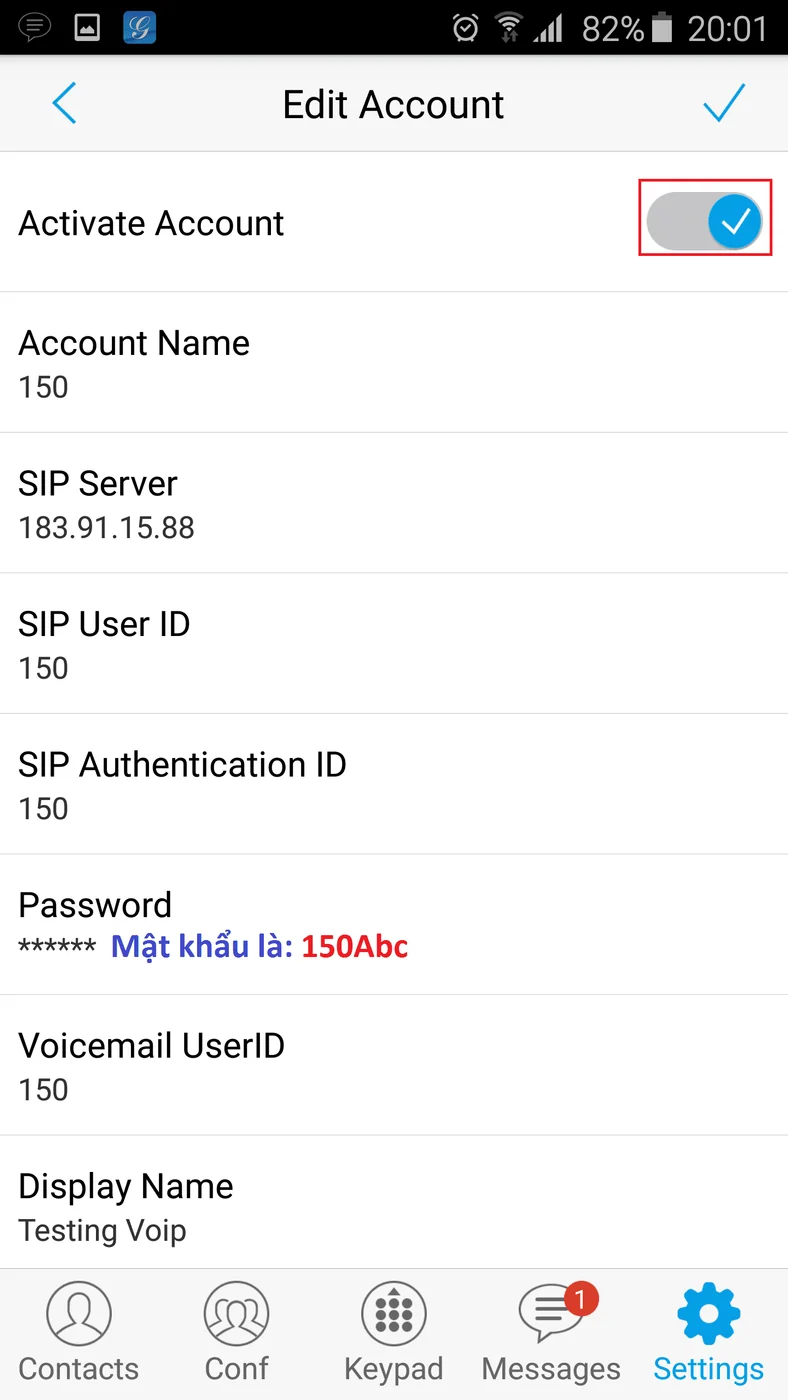Confirm changes with the checkmark icon

click(724, 102)
